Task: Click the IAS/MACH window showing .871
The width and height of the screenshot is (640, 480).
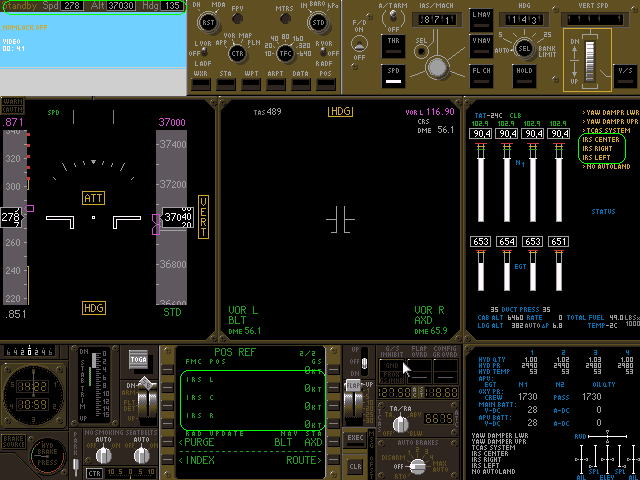Action: click(436, 19)
